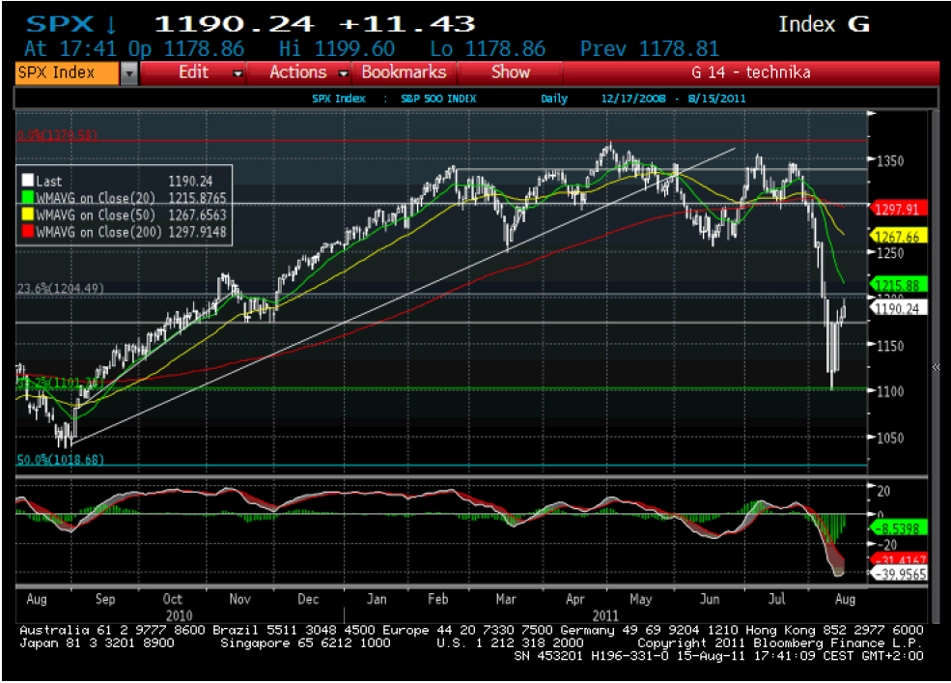
Task: Expand the Edit menu arrow
Action: pos(238,73)
